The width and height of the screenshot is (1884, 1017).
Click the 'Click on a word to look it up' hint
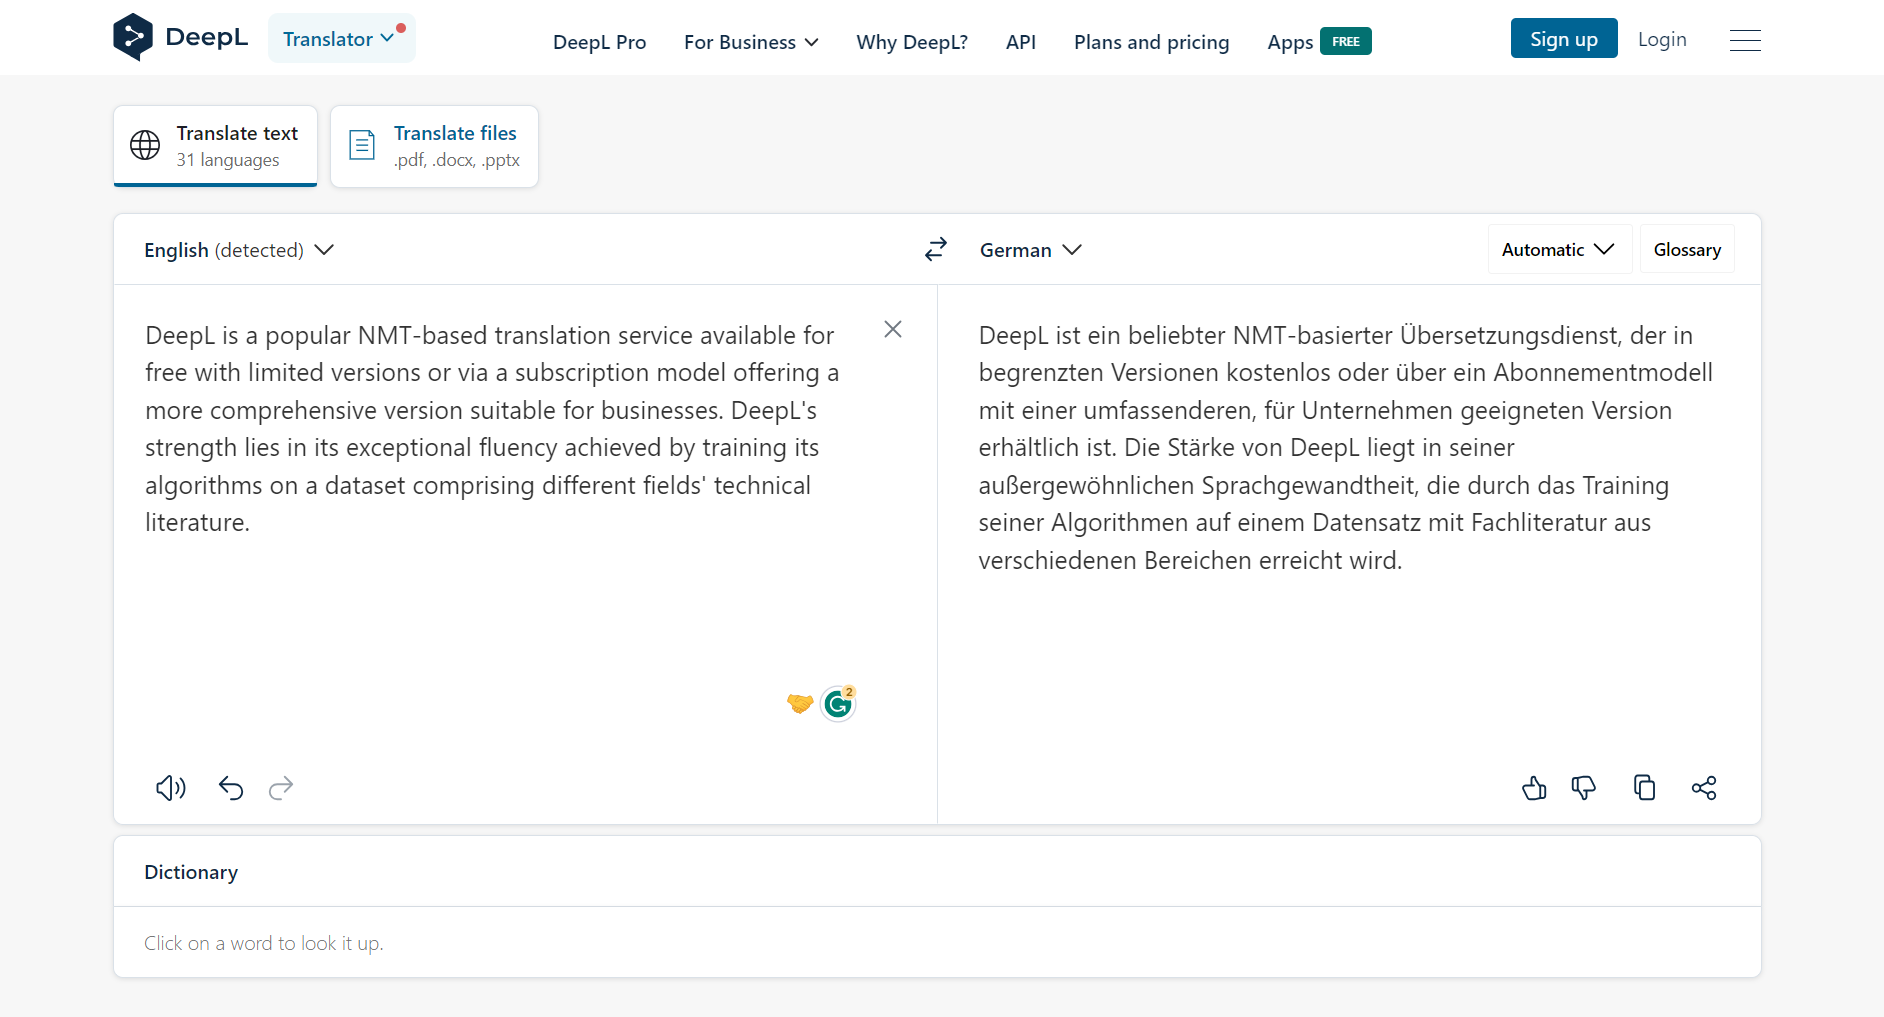(x=264, y=943)
